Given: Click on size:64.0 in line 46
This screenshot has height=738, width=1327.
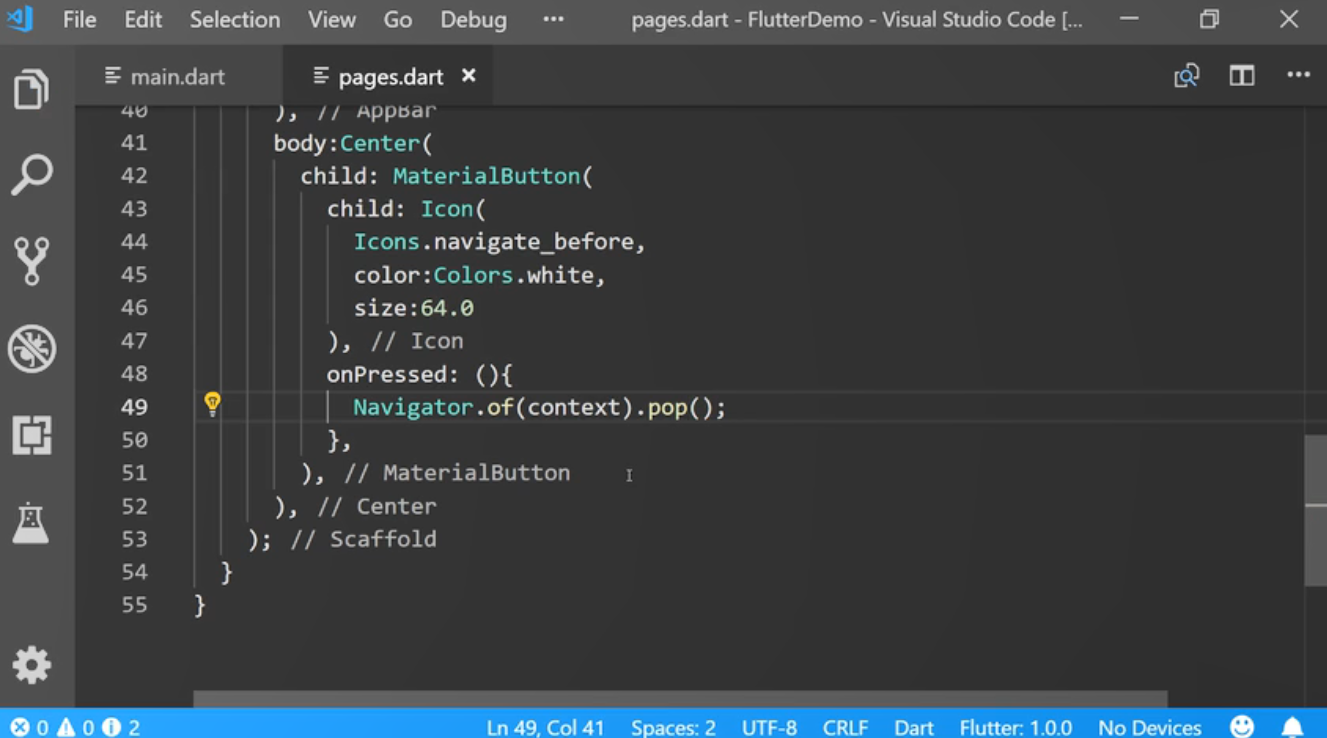Looking at the screenshot, I should [414, 308].
